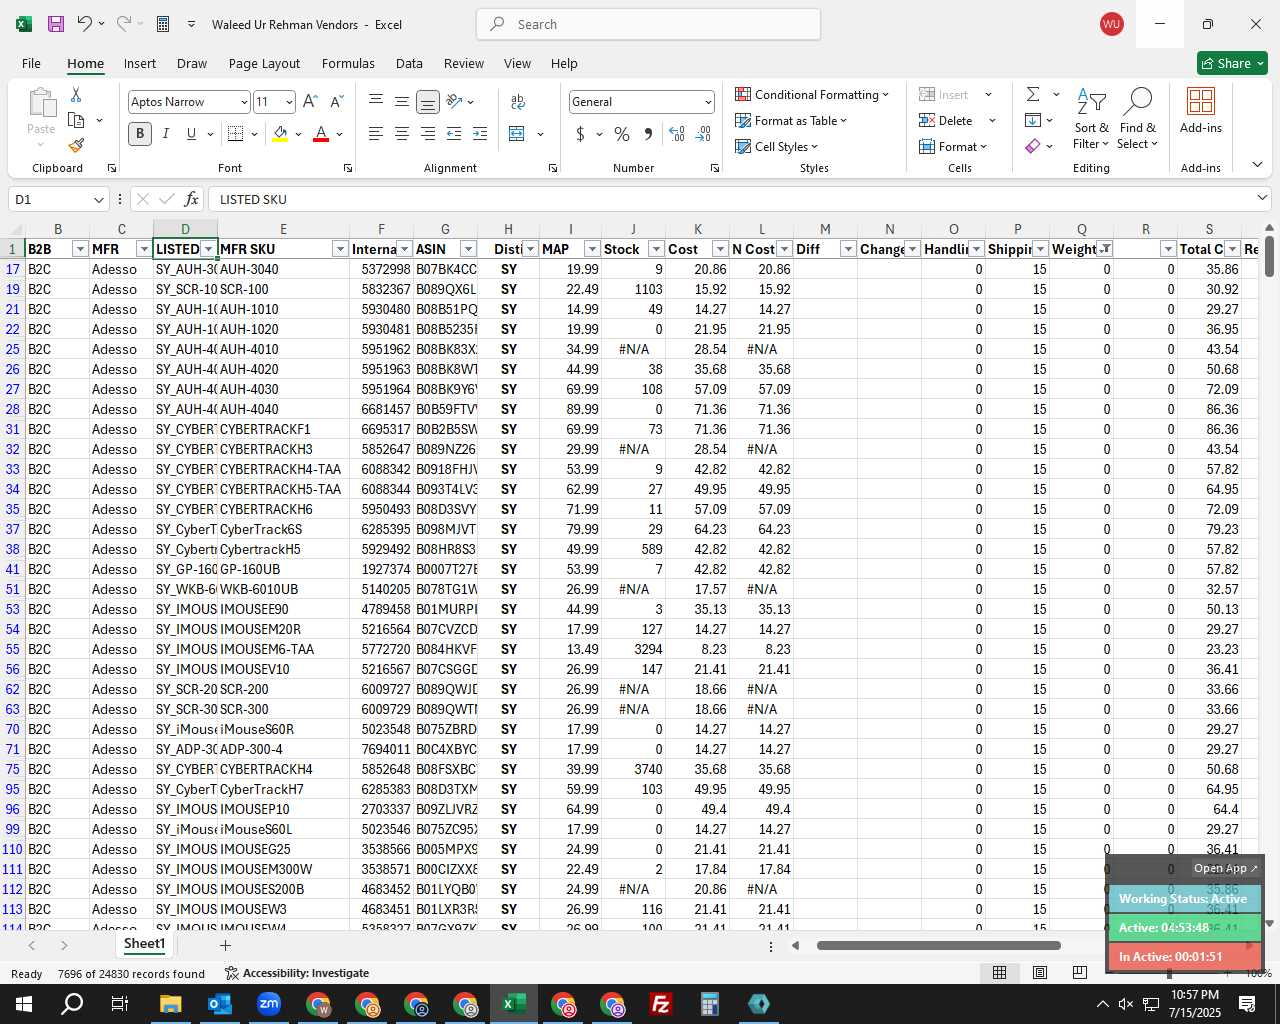This screenshot has width=1280, height=1024.
Task: Decrease font size with smaller A icon
Action: [336, 102]
